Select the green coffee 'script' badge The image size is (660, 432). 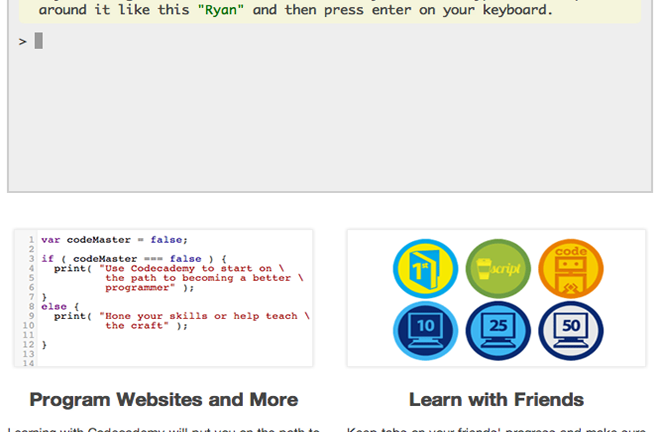pos(498,270)
